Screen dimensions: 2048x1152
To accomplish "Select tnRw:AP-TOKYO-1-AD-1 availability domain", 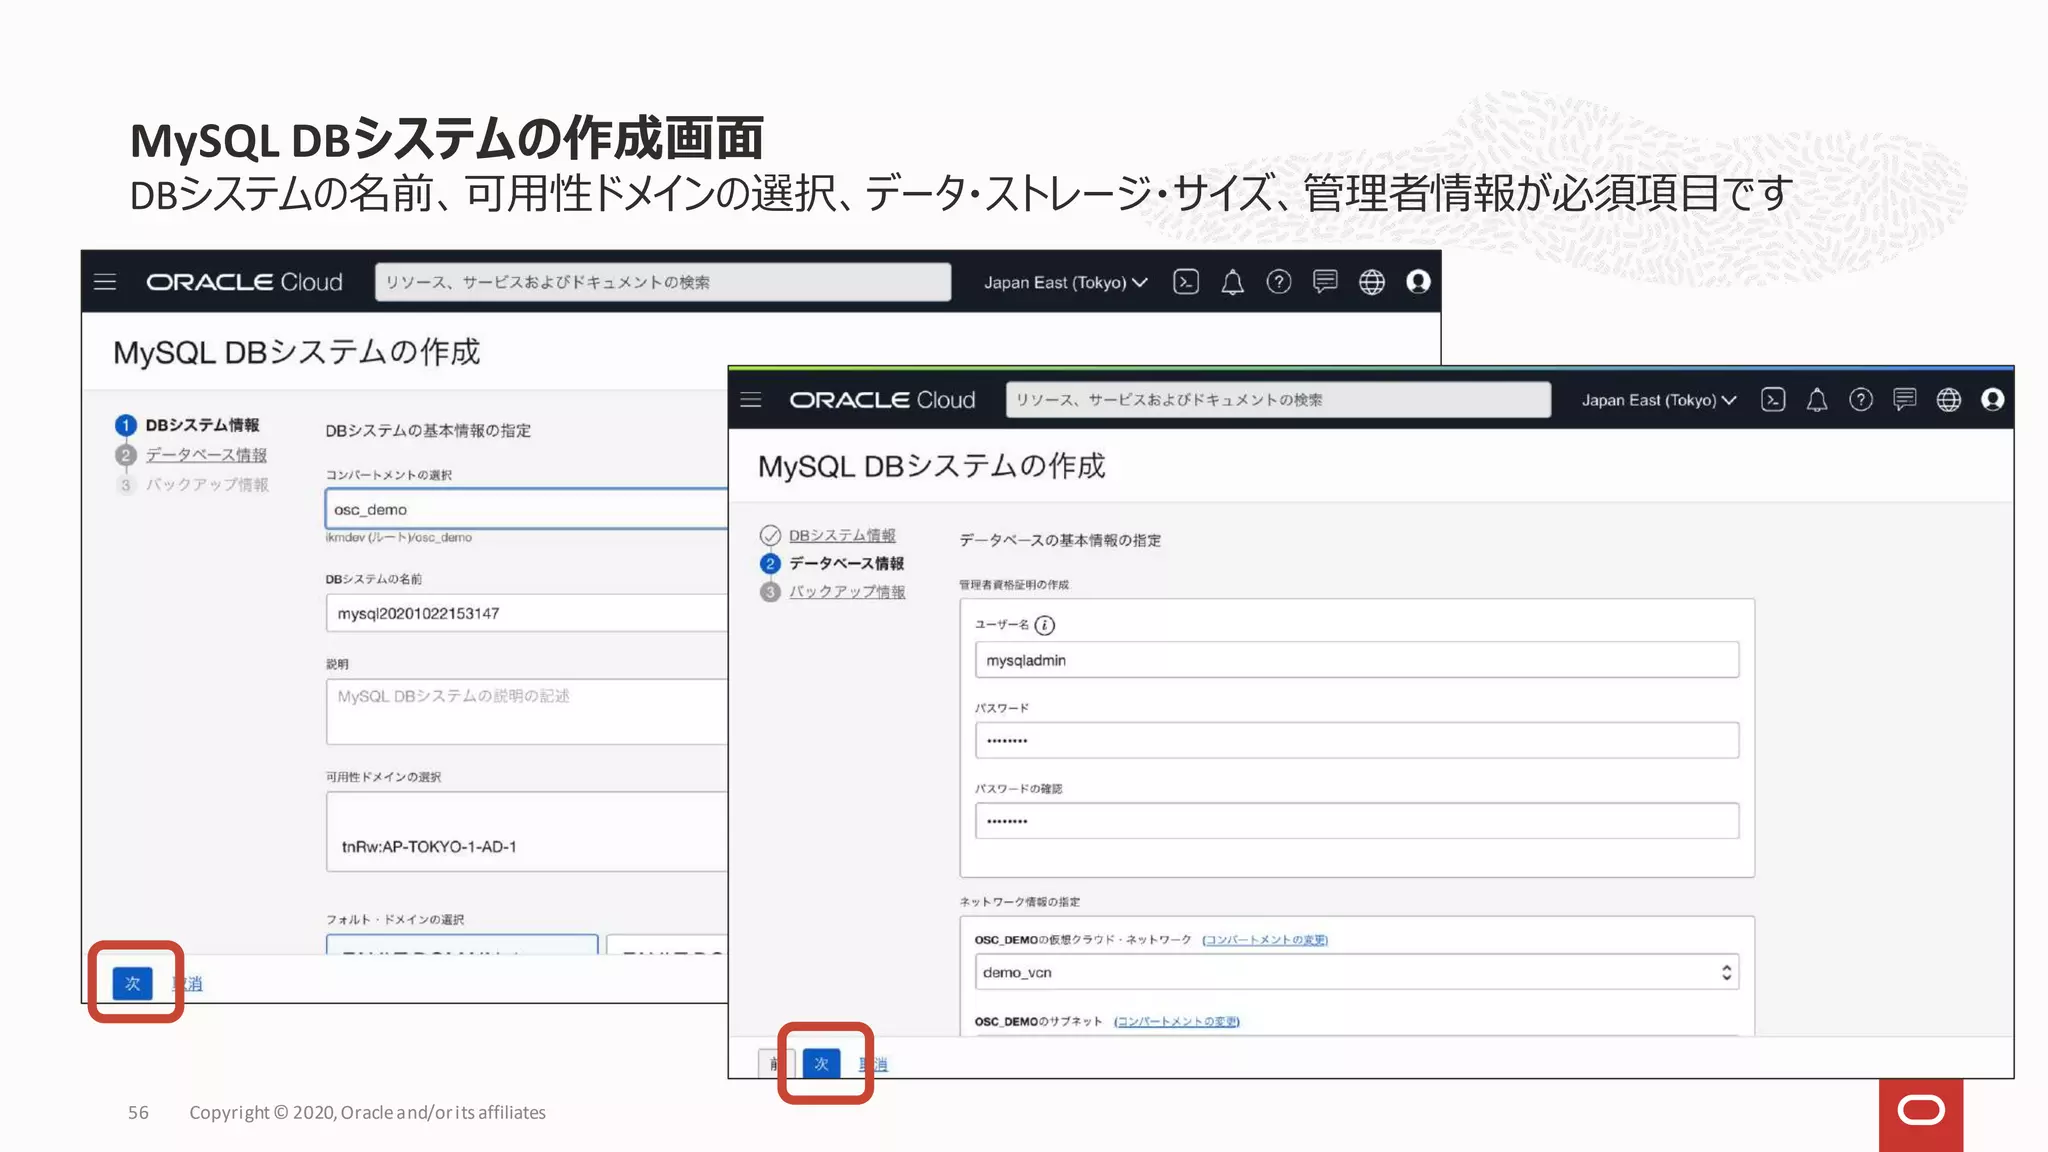I will (x=527, y=833).
